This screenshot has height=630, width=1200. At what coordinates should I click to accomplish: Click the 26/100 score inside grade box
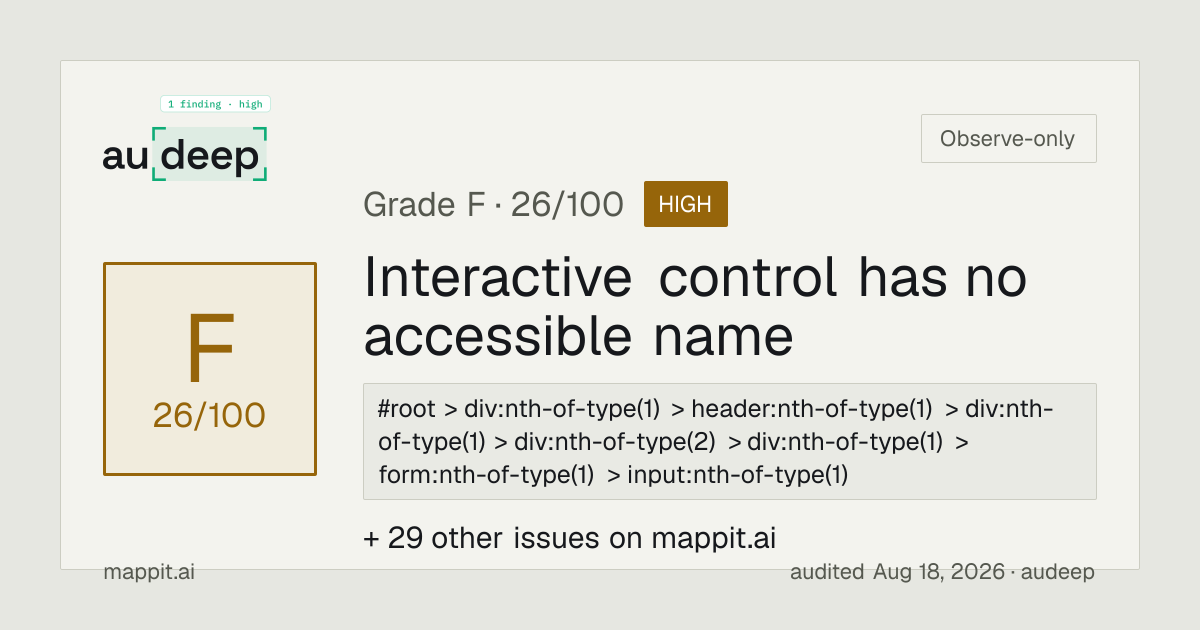(x=210, y=415)
